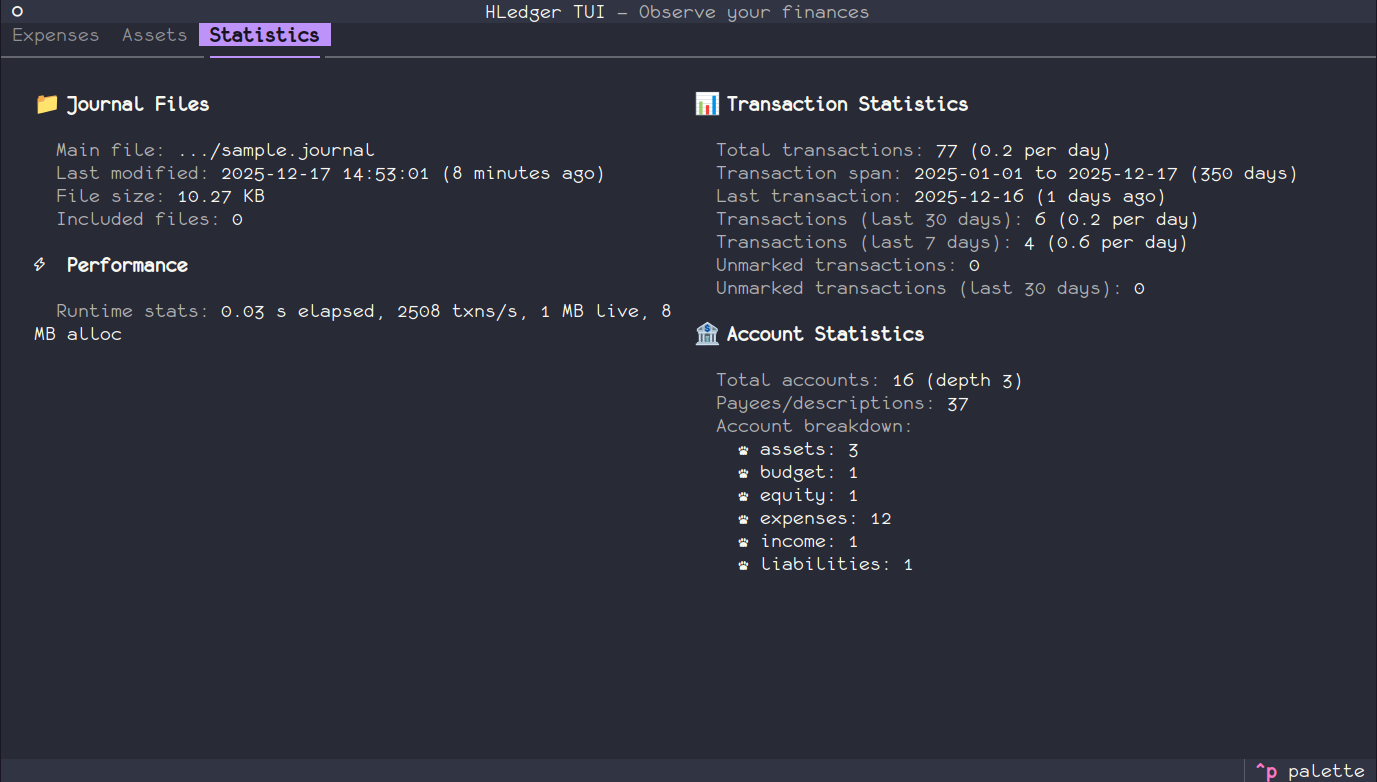Click the lightning icon beside Performance
This screenshot has width=1377, height=782.
41,265
